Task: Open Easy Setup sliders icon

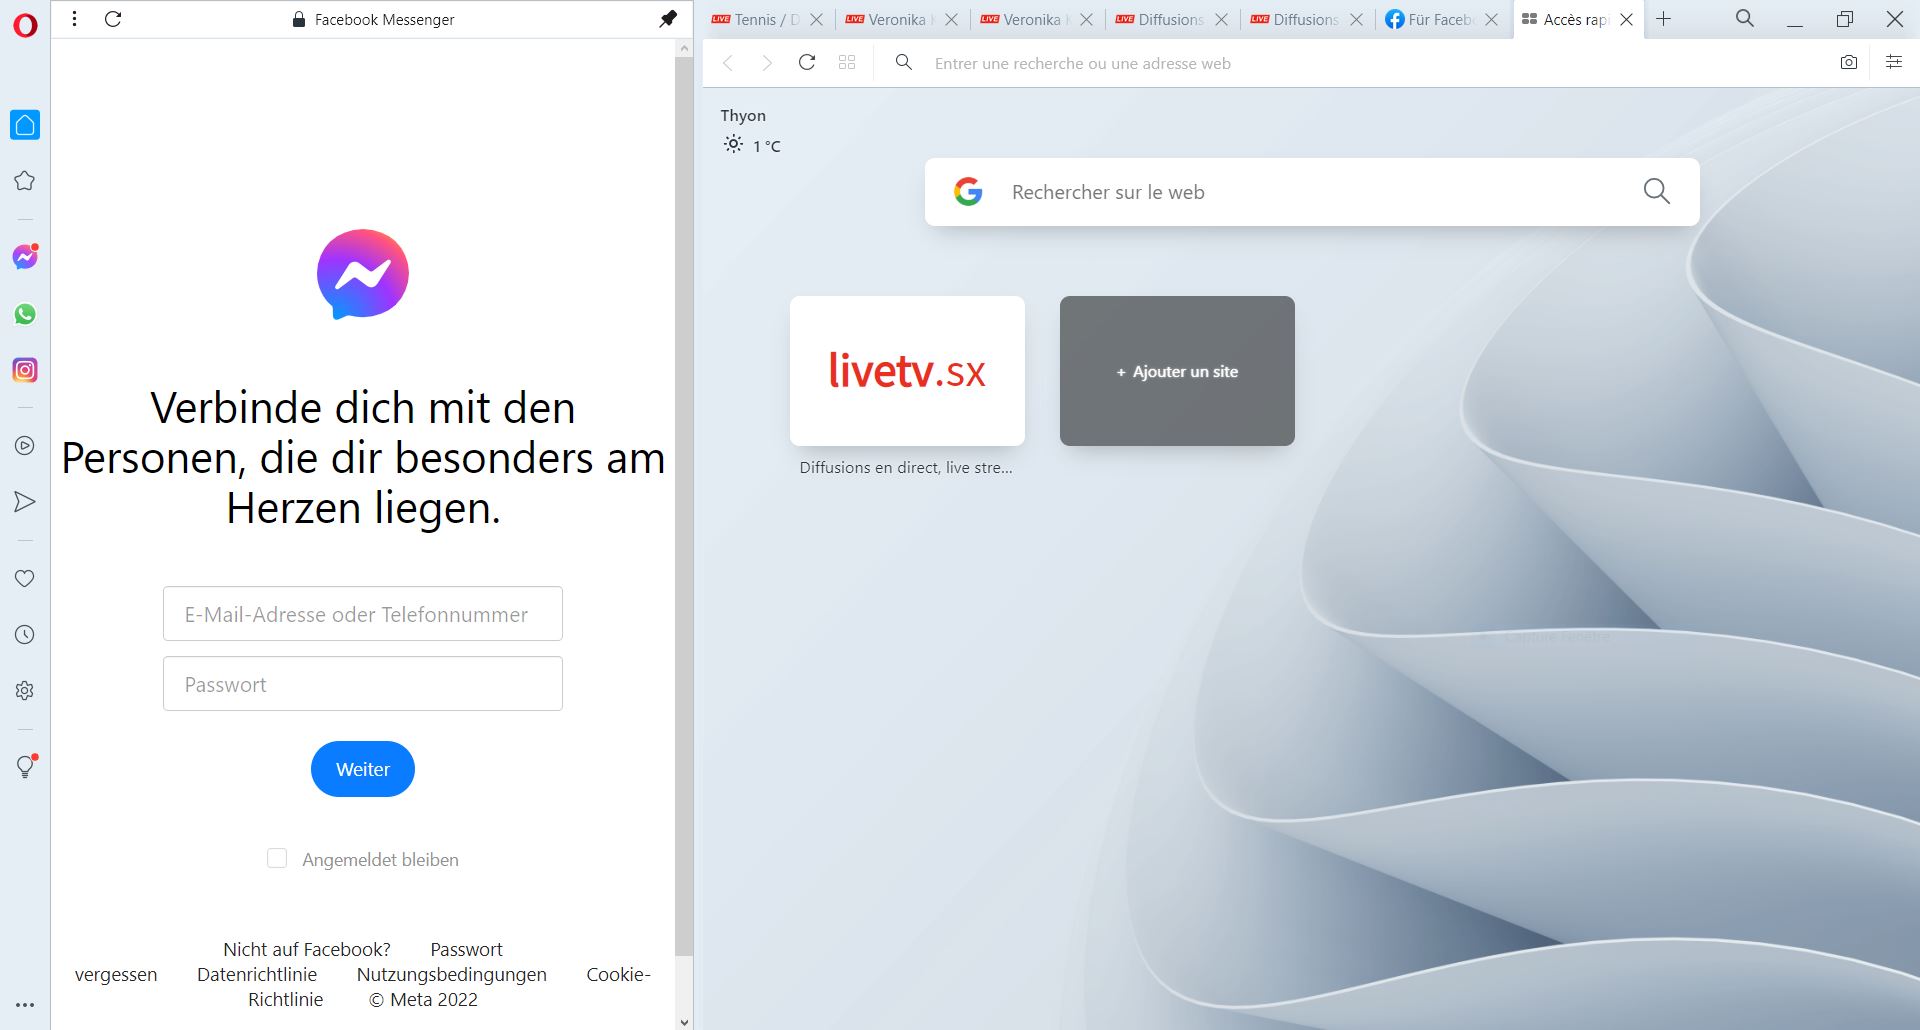Action: (1894, 62)
